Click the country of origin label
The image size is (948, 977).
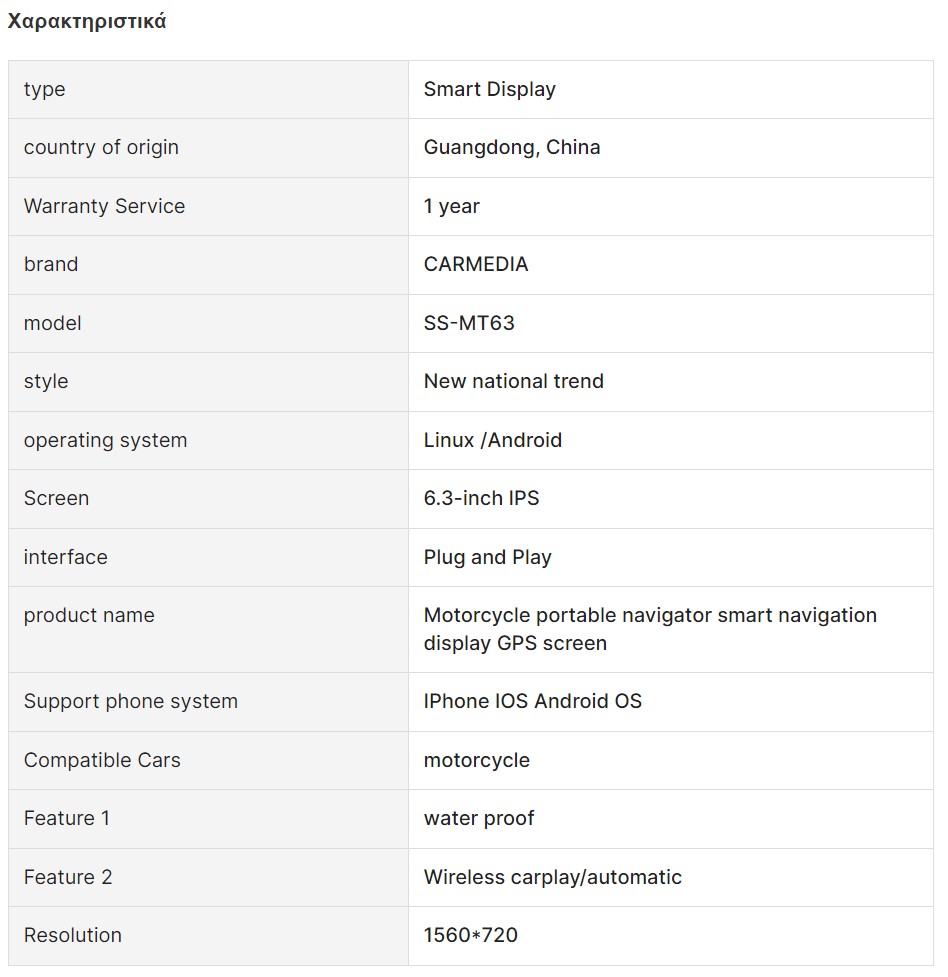tap(101, 147)
